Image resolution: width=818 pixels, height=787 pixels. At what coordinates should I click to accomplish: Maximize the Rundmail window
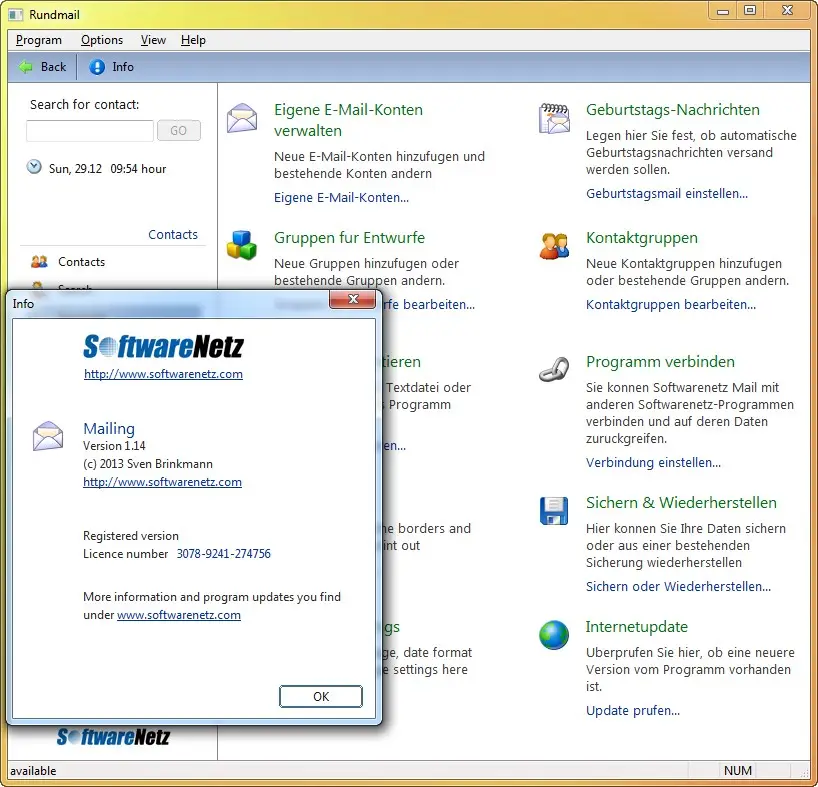click(750, 11)
